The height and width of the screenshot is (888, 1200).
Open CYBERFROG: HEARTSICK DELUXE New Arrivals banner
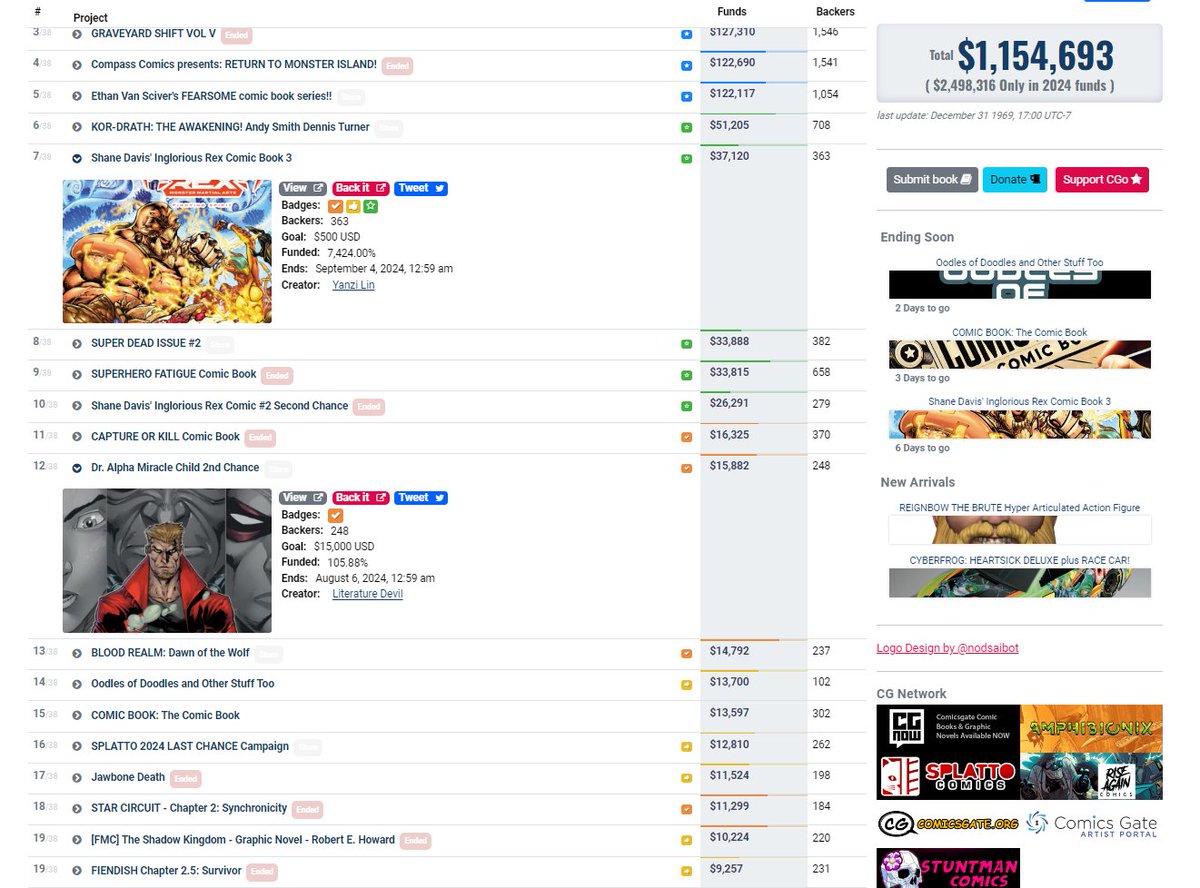coord(1020,583)
